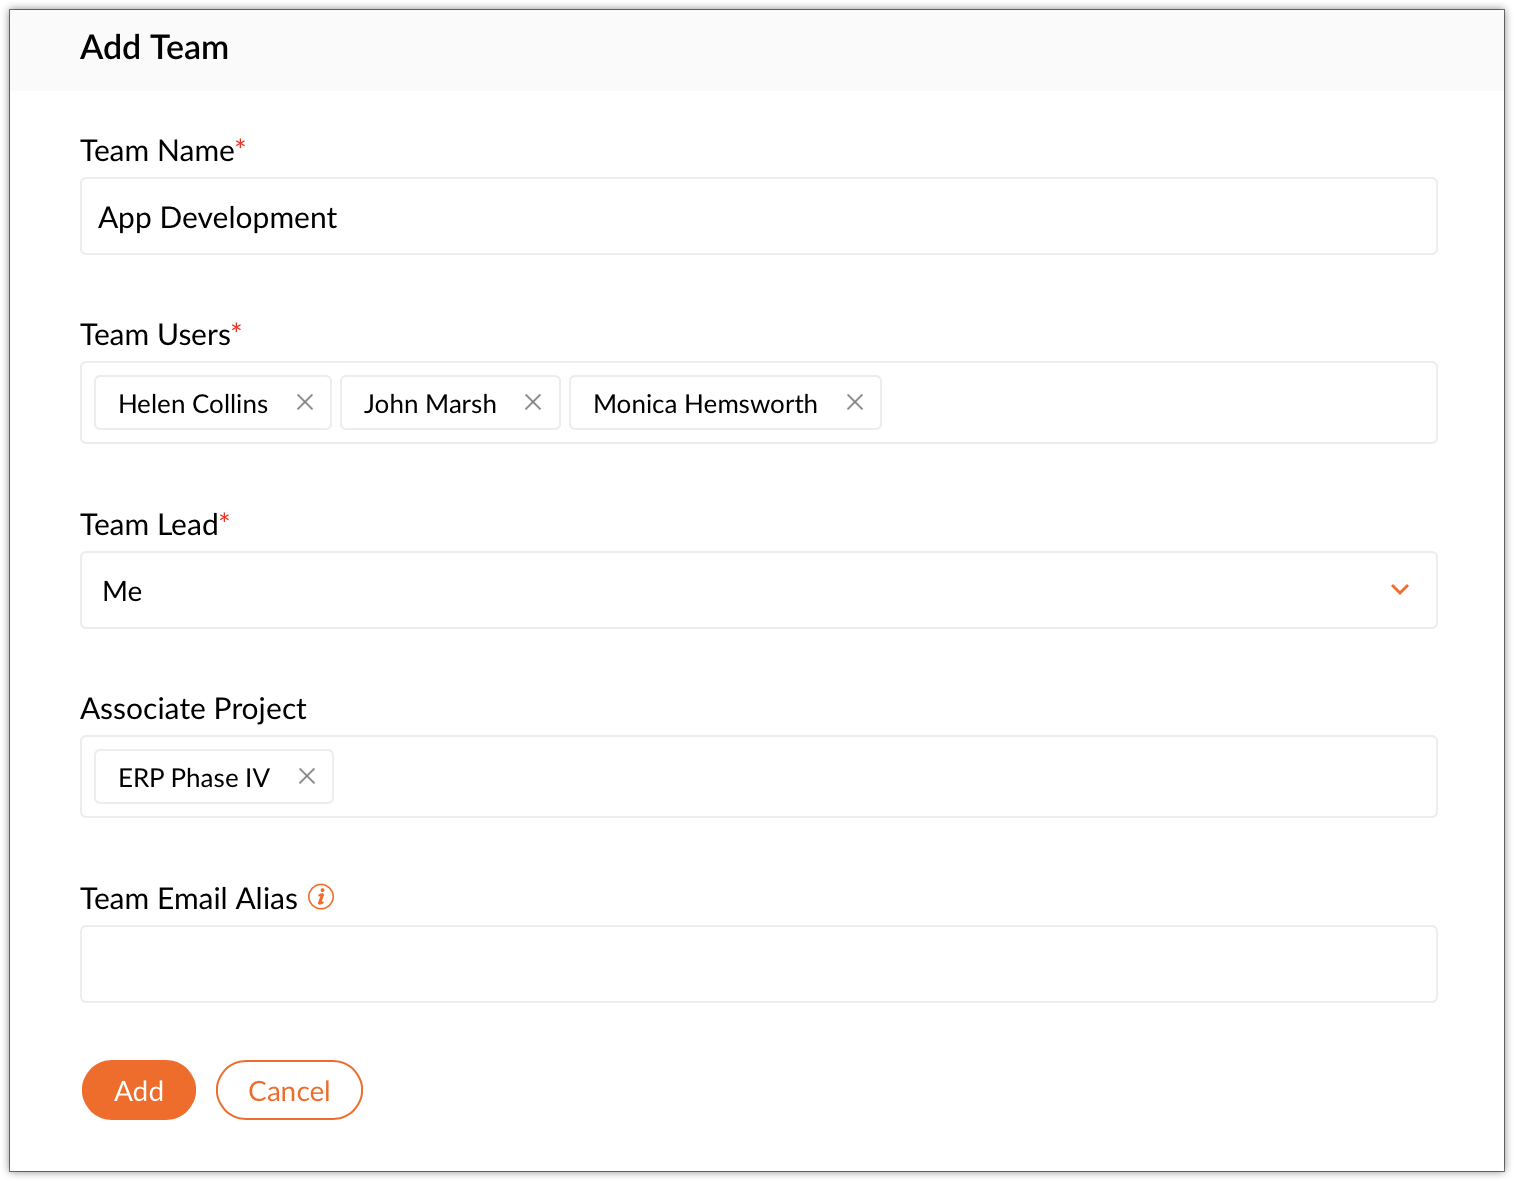Image resolution: width=1514 pixels, height=1181 pixels.
Task: Expand the Team Lead dropdown chevron
Action: point(1400,590)
